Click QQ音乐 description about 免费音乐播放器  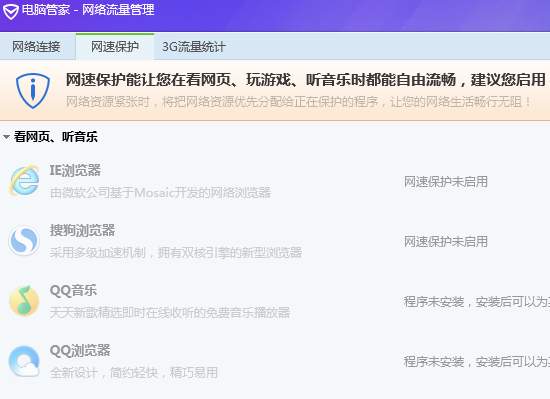click(170, 313)
